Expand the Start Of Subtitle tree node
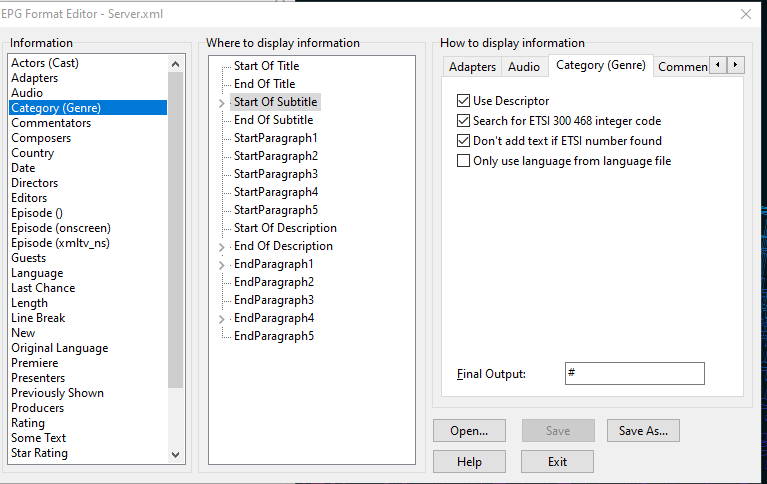 (x=222, y=103)
